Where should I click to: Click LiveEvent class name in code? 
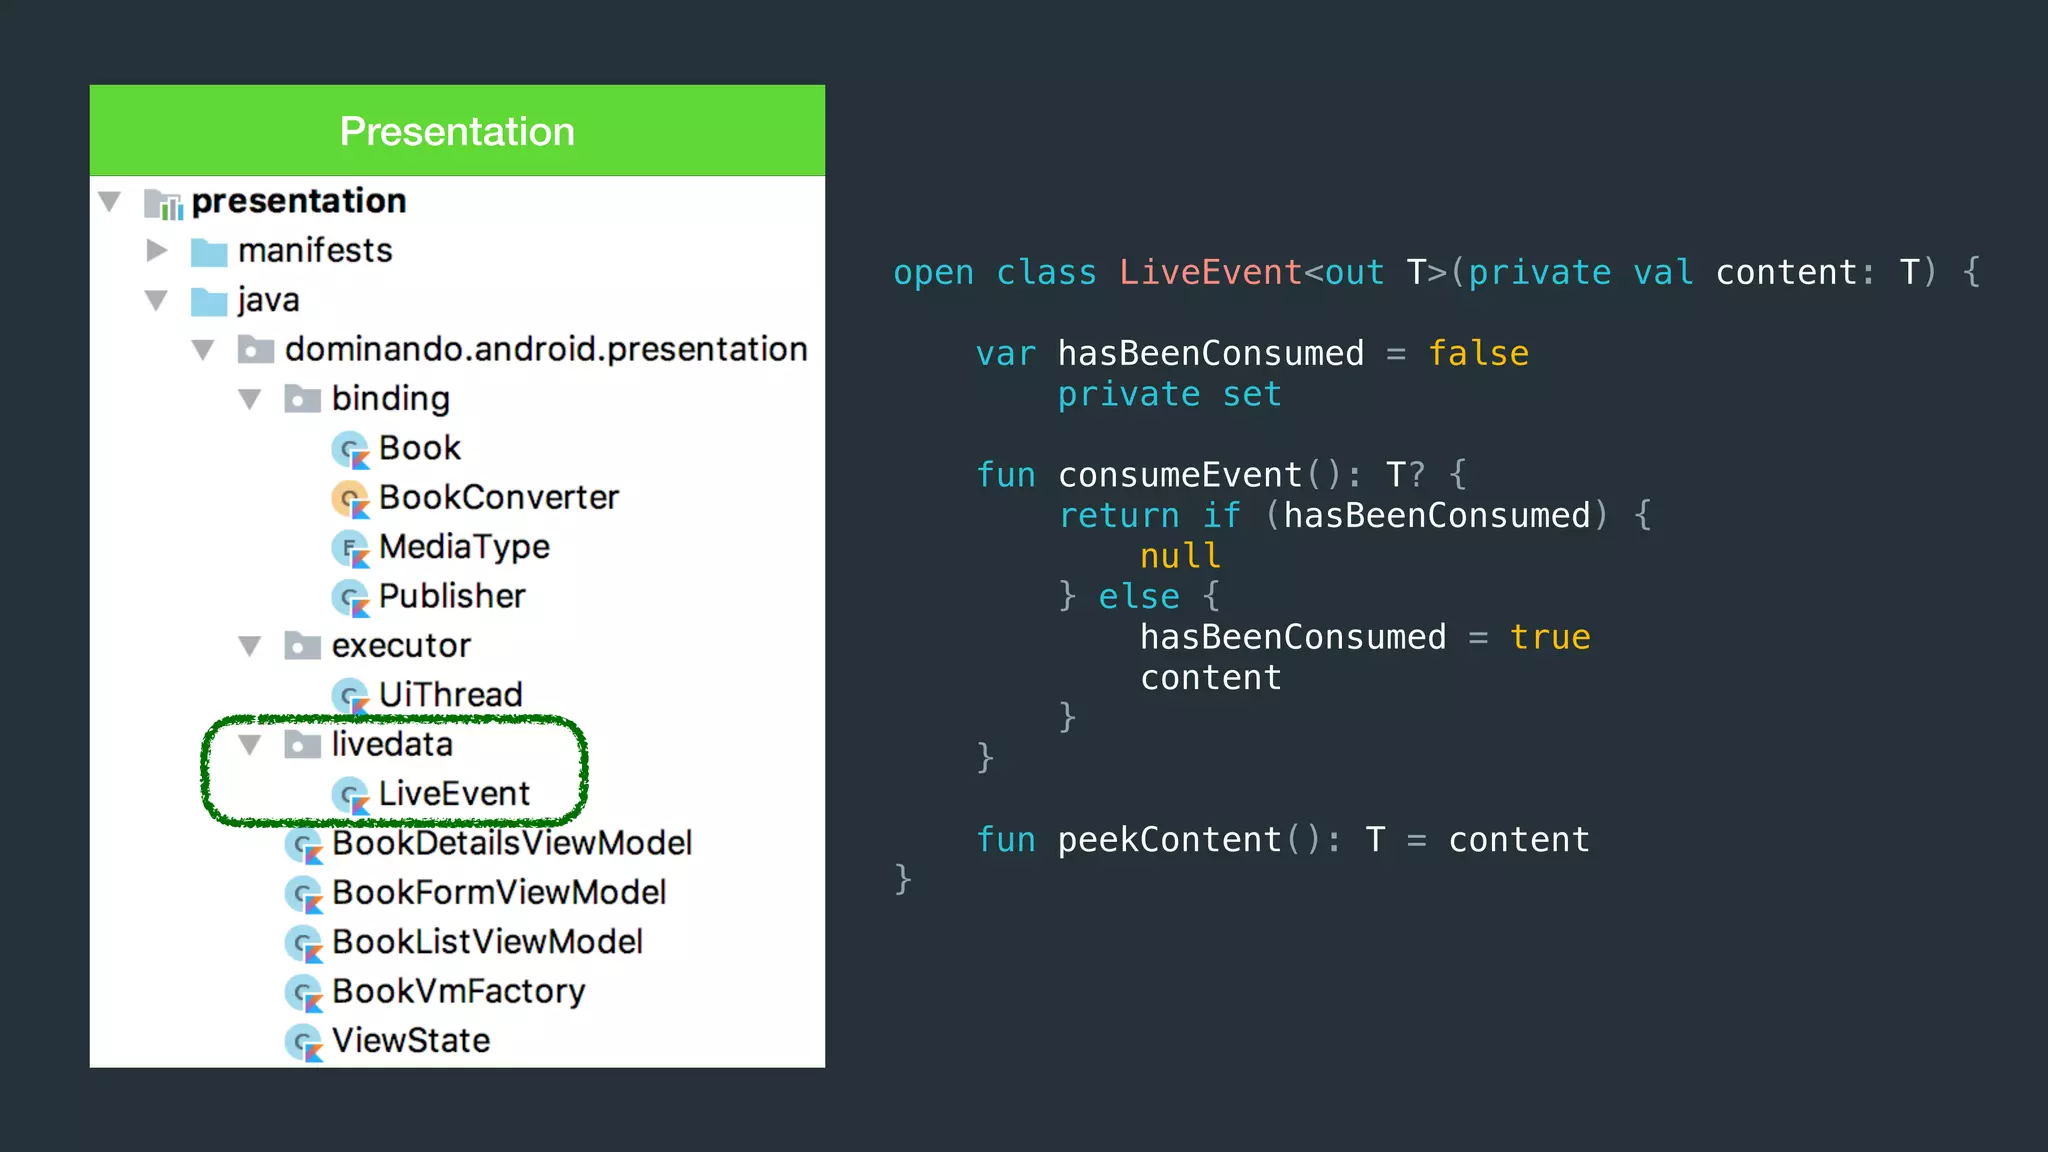point(1210,272)
